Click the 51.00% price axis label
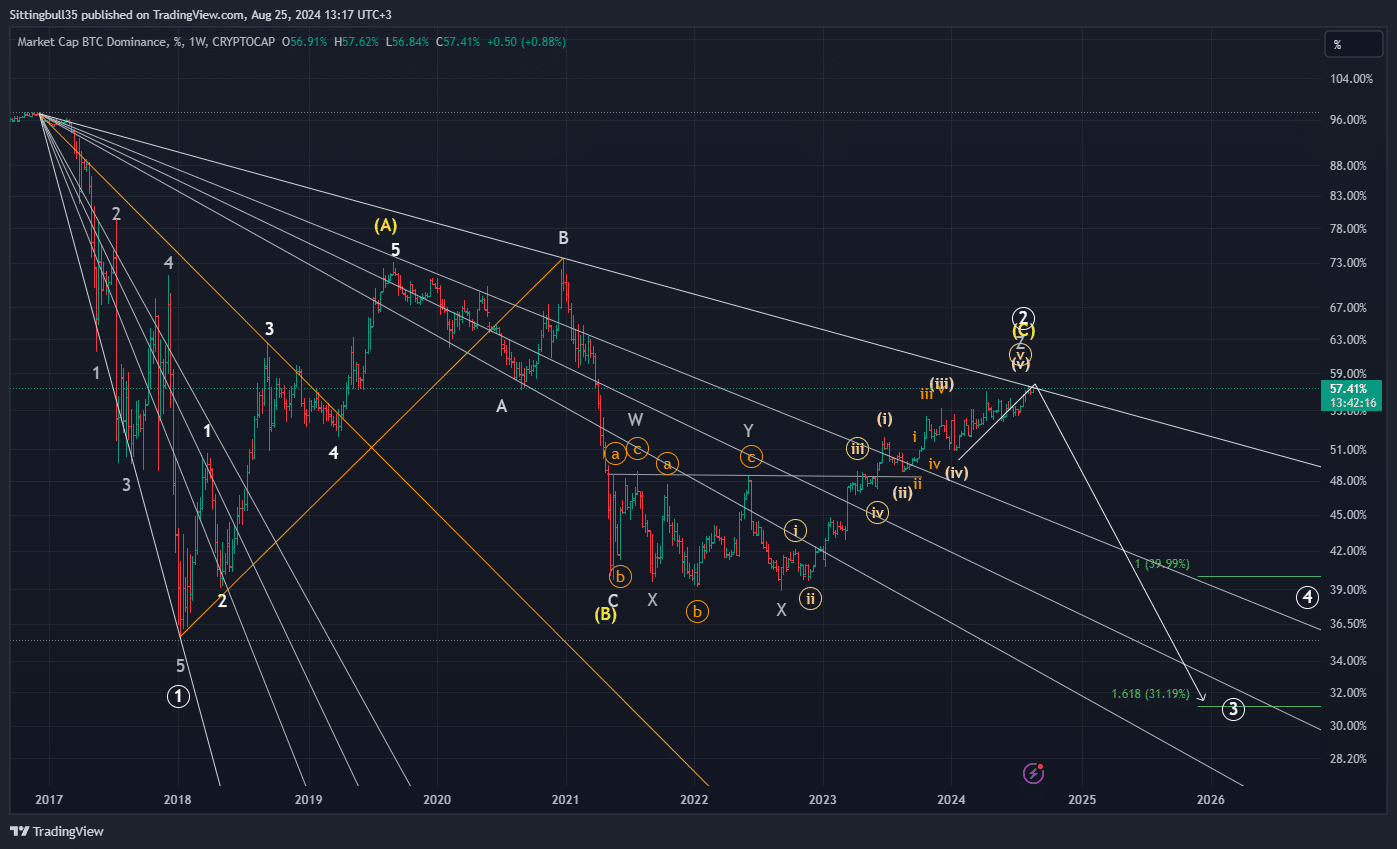Viewport: 1397px width, 849px height. point(1350,450)
